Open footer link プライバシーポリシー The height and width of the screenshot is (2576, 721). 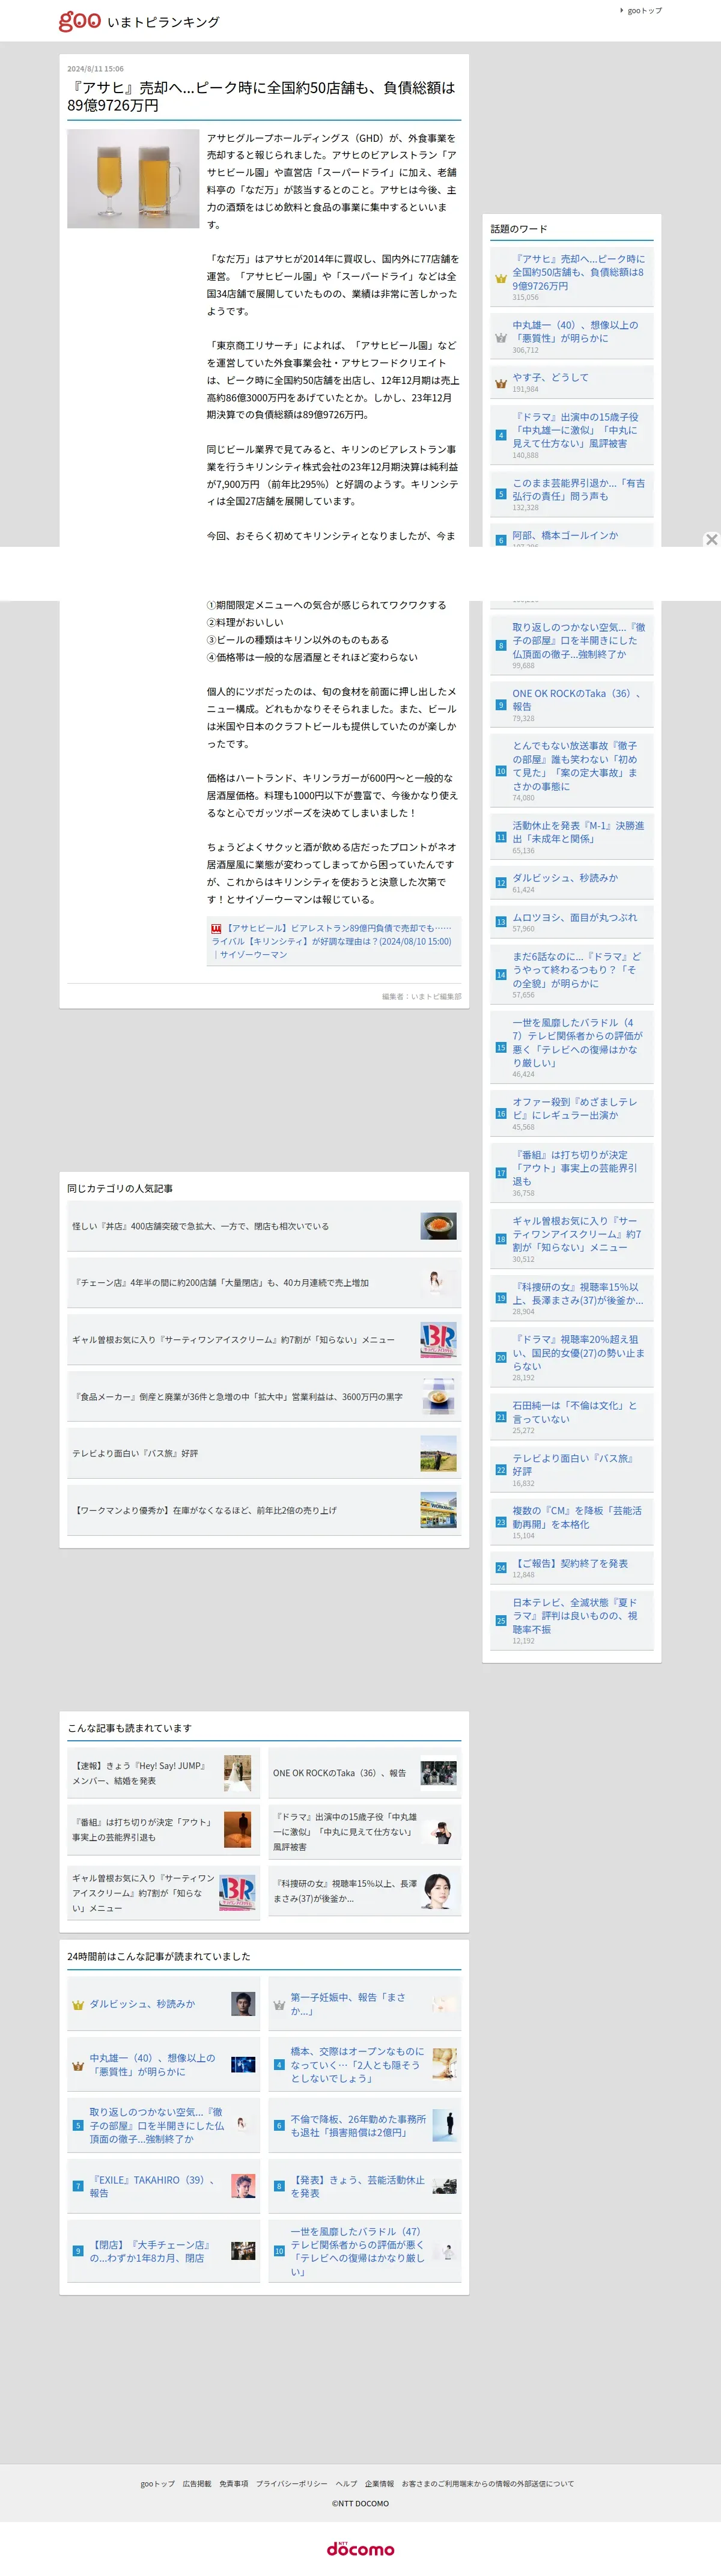(x=291, y=2484)
